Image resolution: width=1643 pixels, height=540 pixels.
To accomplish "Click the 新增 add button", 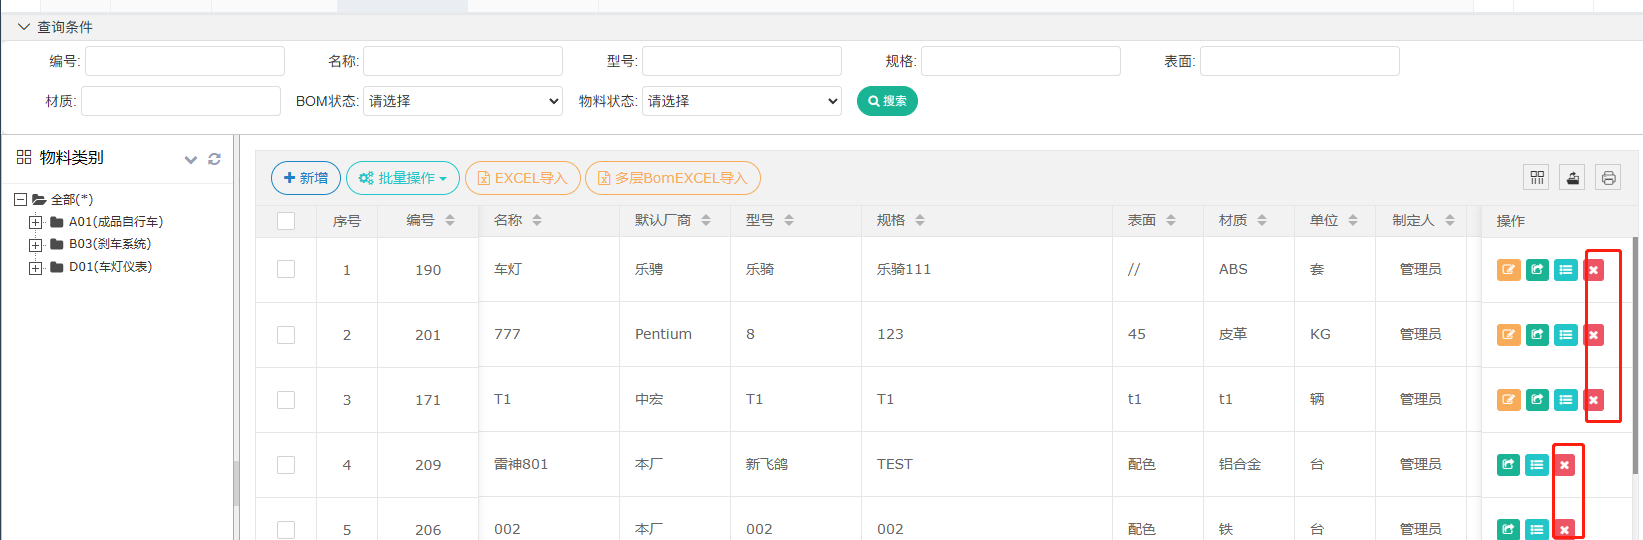I will point(306,178).
